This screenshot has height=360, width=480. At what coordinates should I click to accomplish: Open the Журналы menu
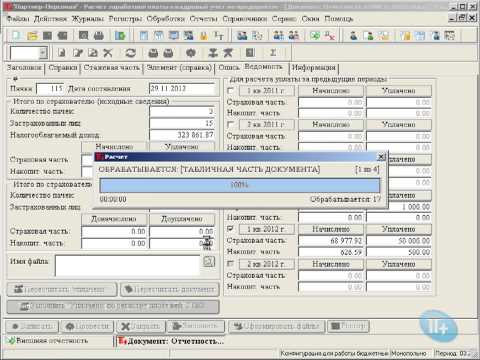88,19
